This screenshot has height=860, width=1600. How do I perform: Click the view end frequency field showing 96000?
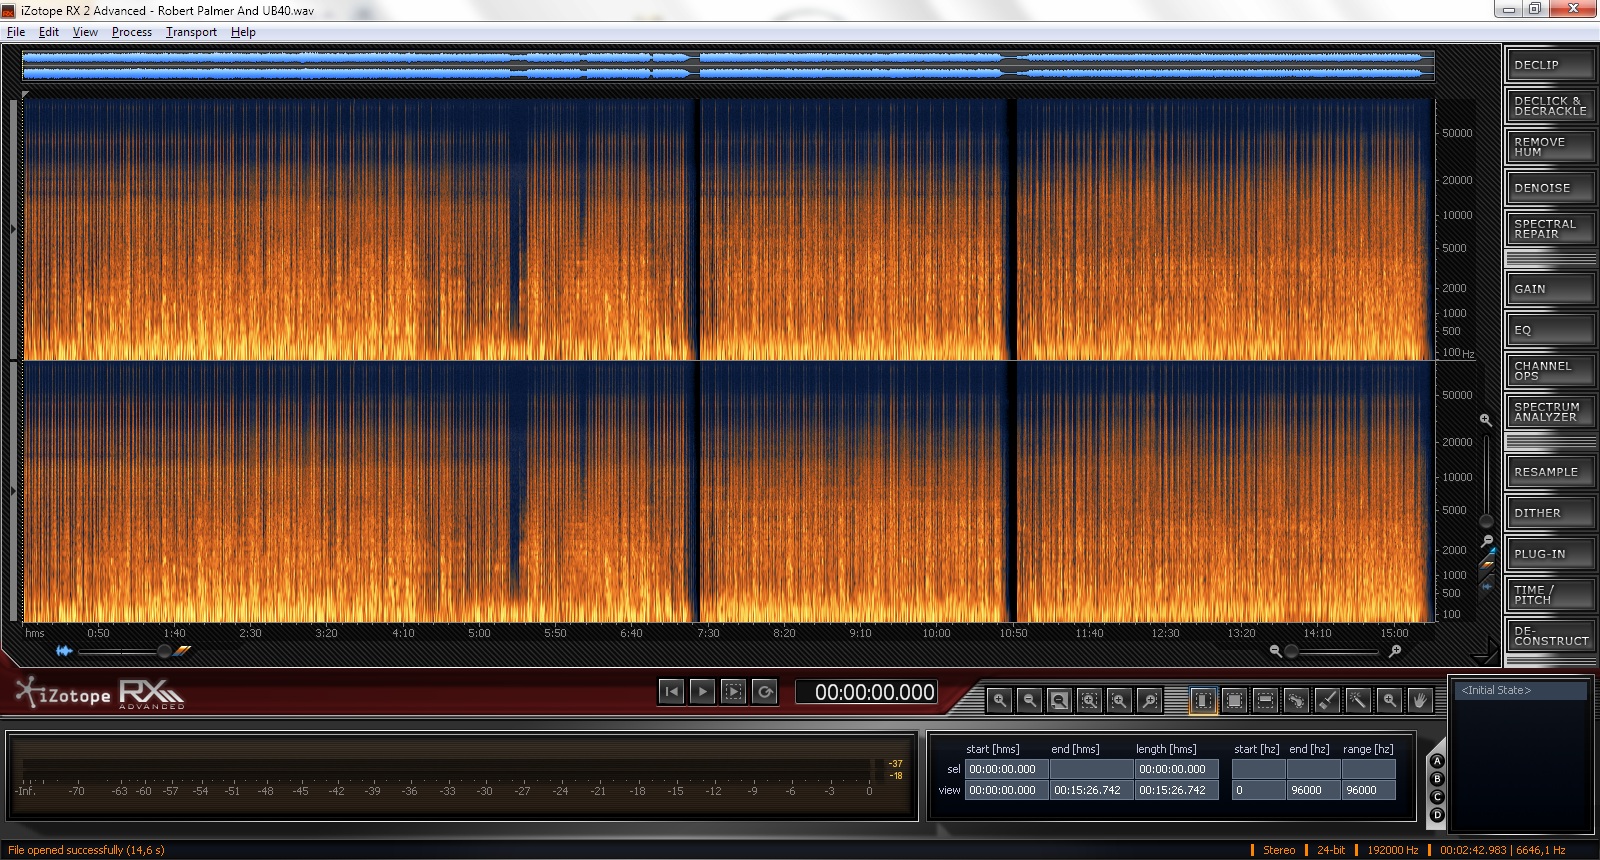click(1313, 790)
